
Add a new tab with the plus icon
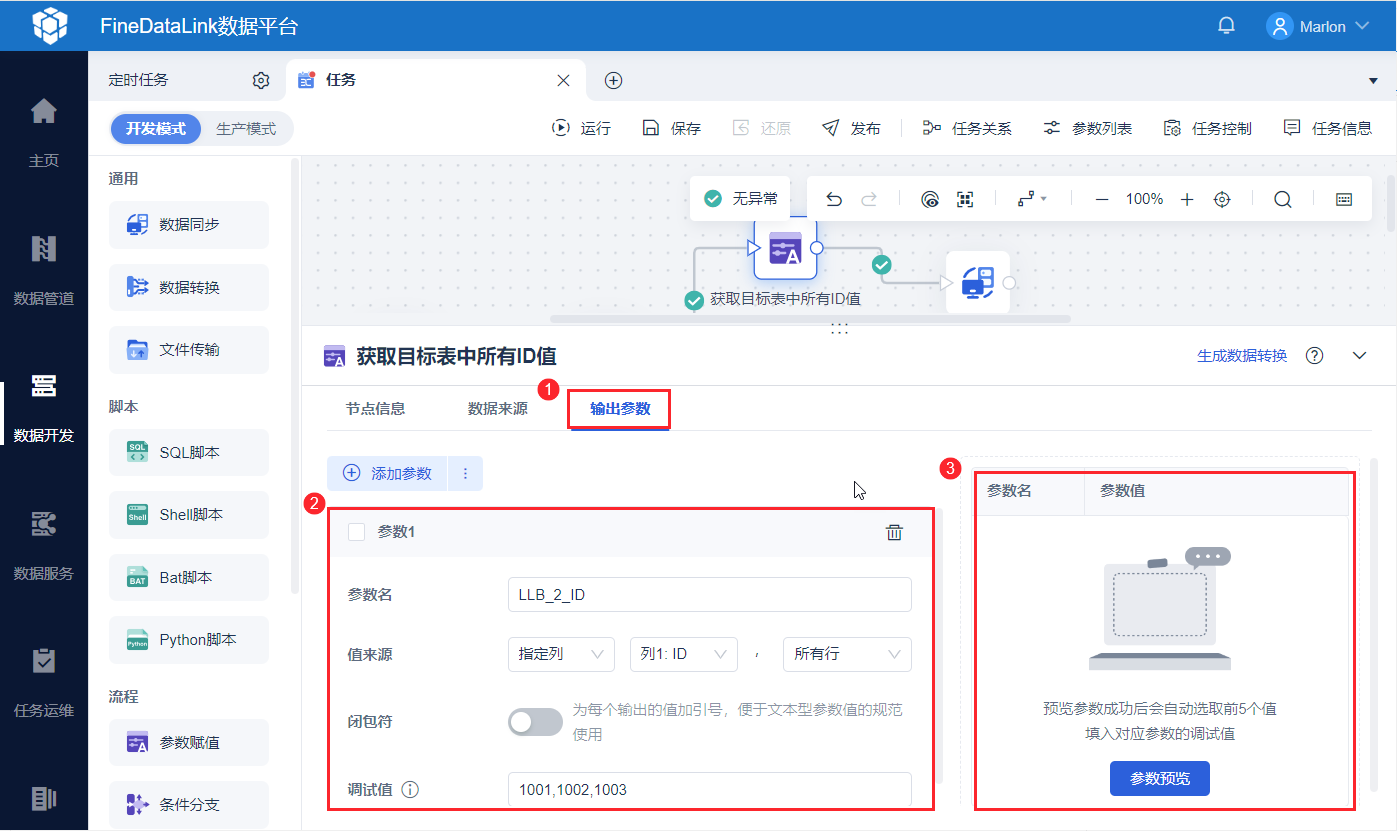[x=614, y=81]
